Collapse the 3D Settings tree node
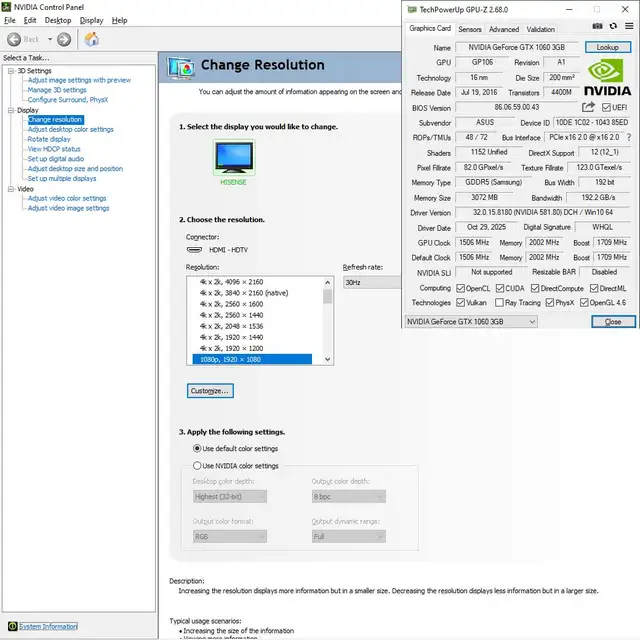The height and width of the screenshot is (640, 640). [11, 71]
